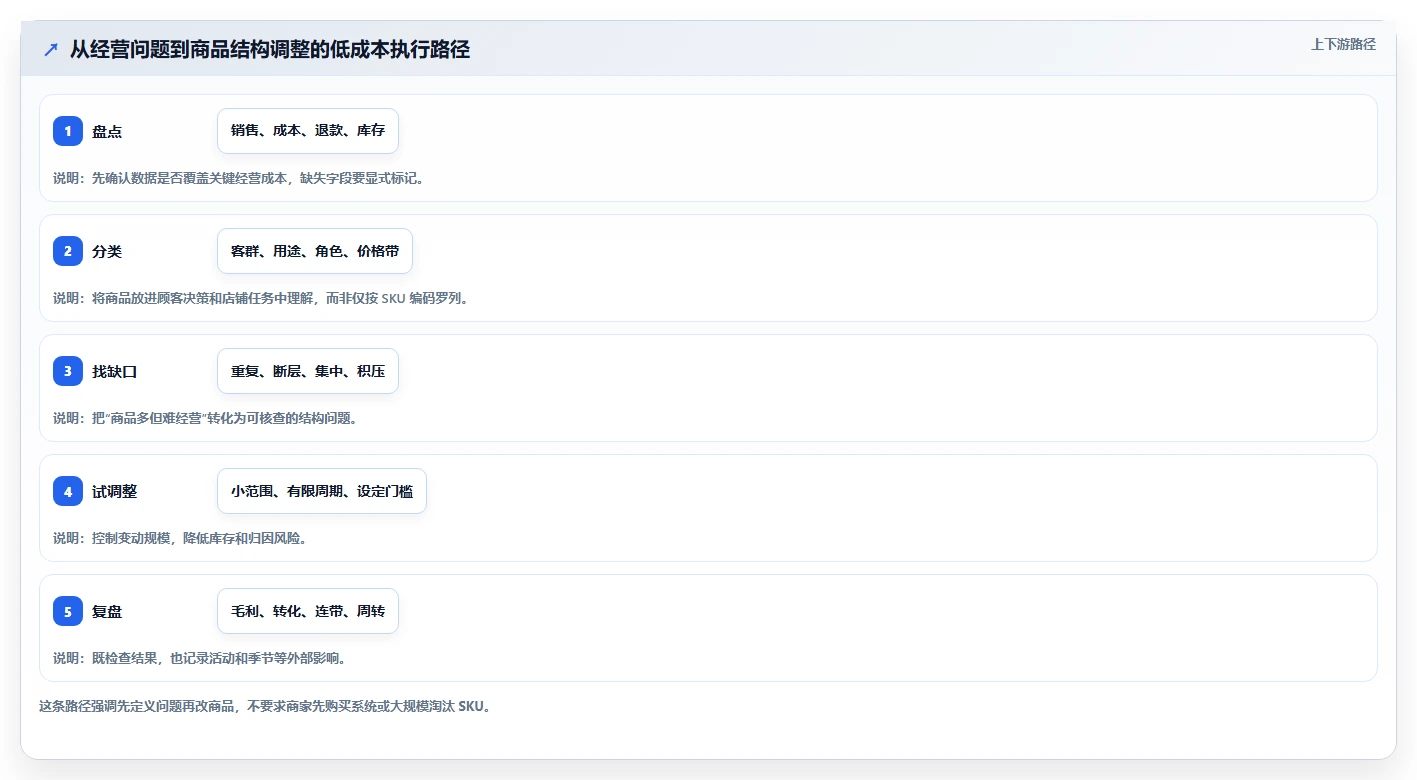Click the note starting 控制变动规模
This screenshot has height=780, width=1417.
tap(180, 538)
